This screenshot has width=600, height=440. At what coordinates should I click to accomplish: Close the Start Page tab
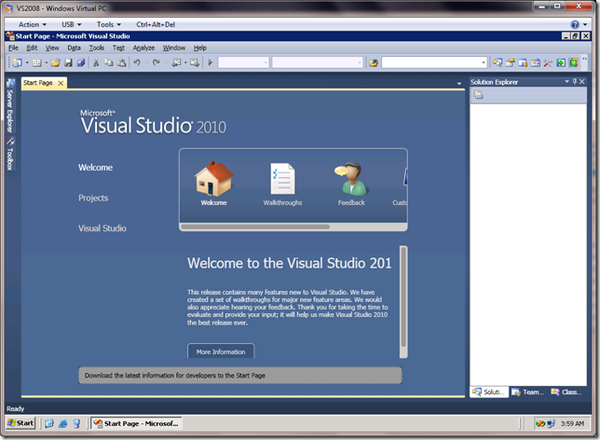(x=60, y=83)
